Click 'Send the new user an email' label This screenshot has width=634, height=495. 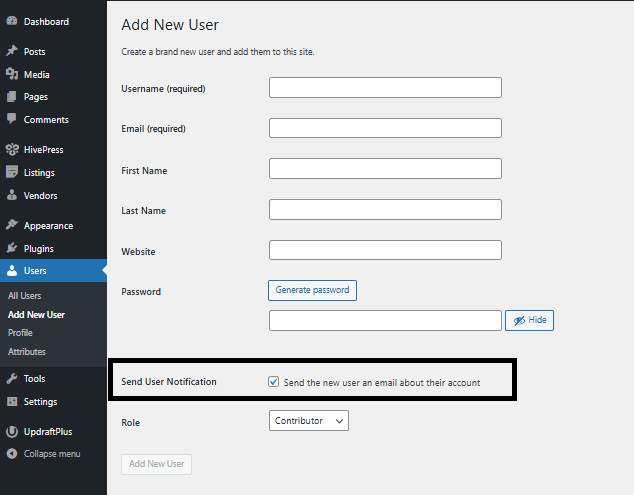(382, 383)
